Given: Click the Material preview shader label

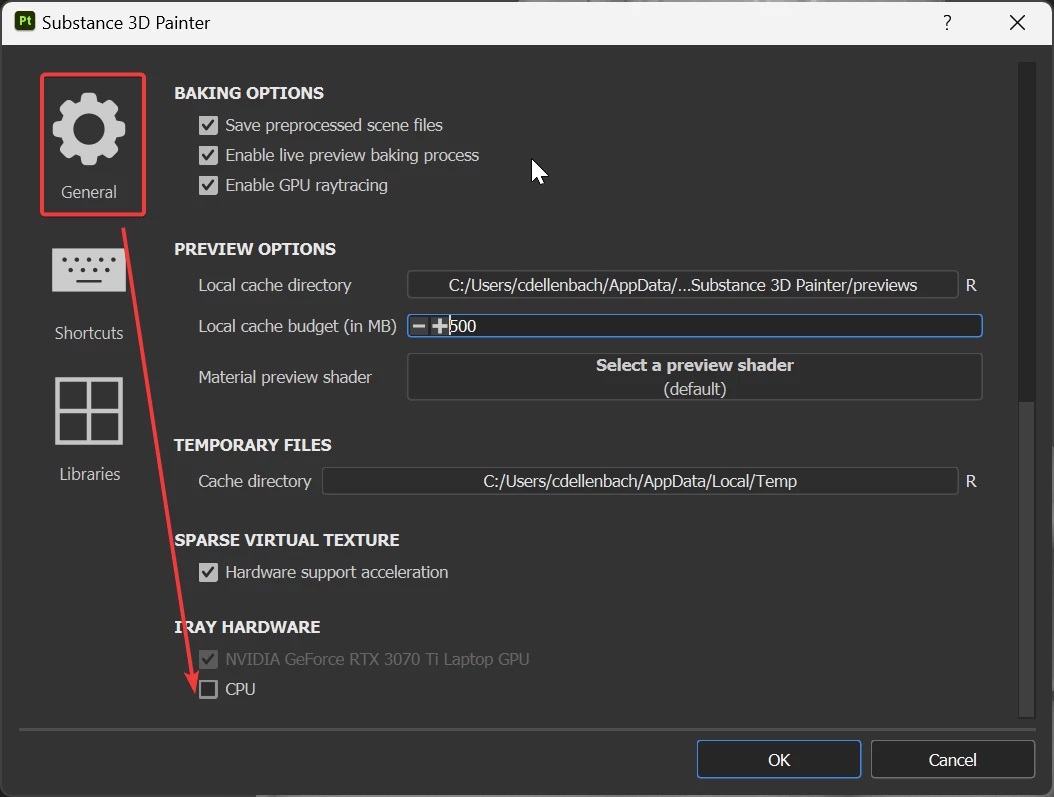Looking at the screenshot, I should (x=285, y=377).
